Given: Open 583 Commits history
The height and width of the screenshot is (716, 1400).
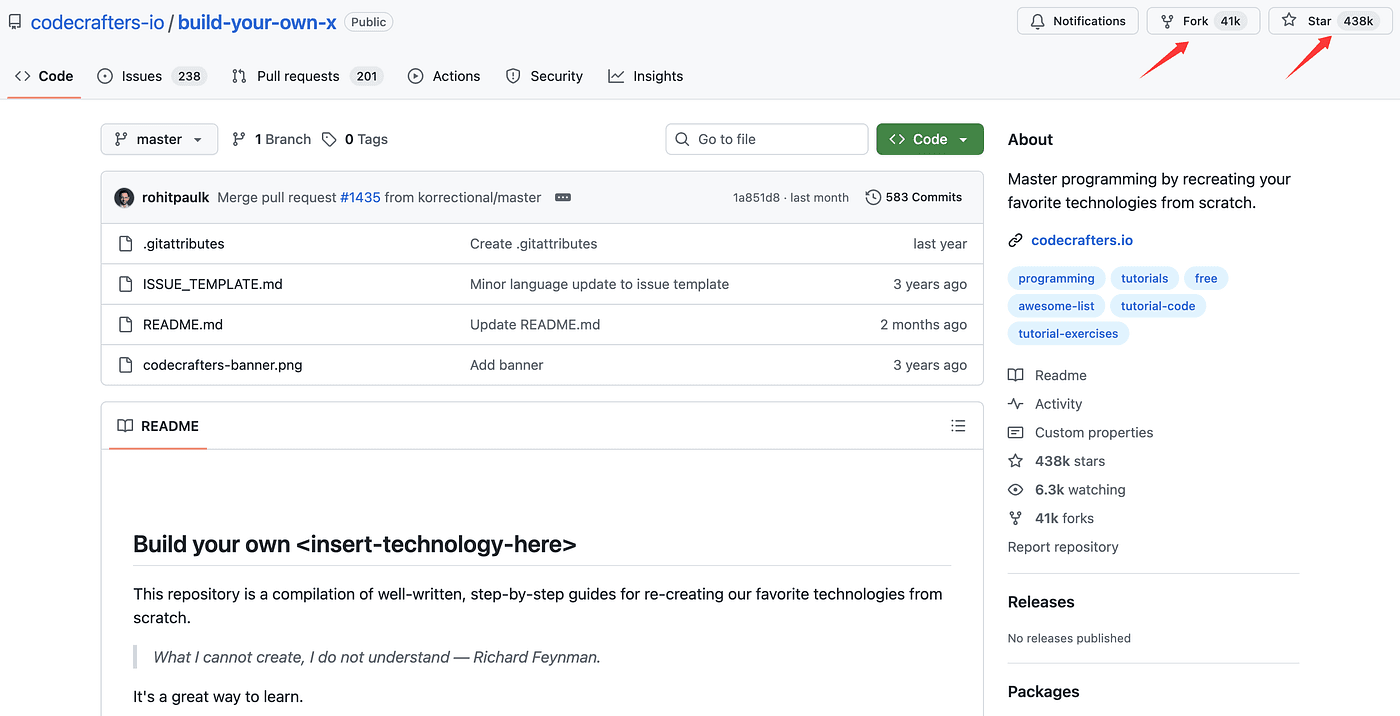Looking at the screenshot, I should [914, 197].
